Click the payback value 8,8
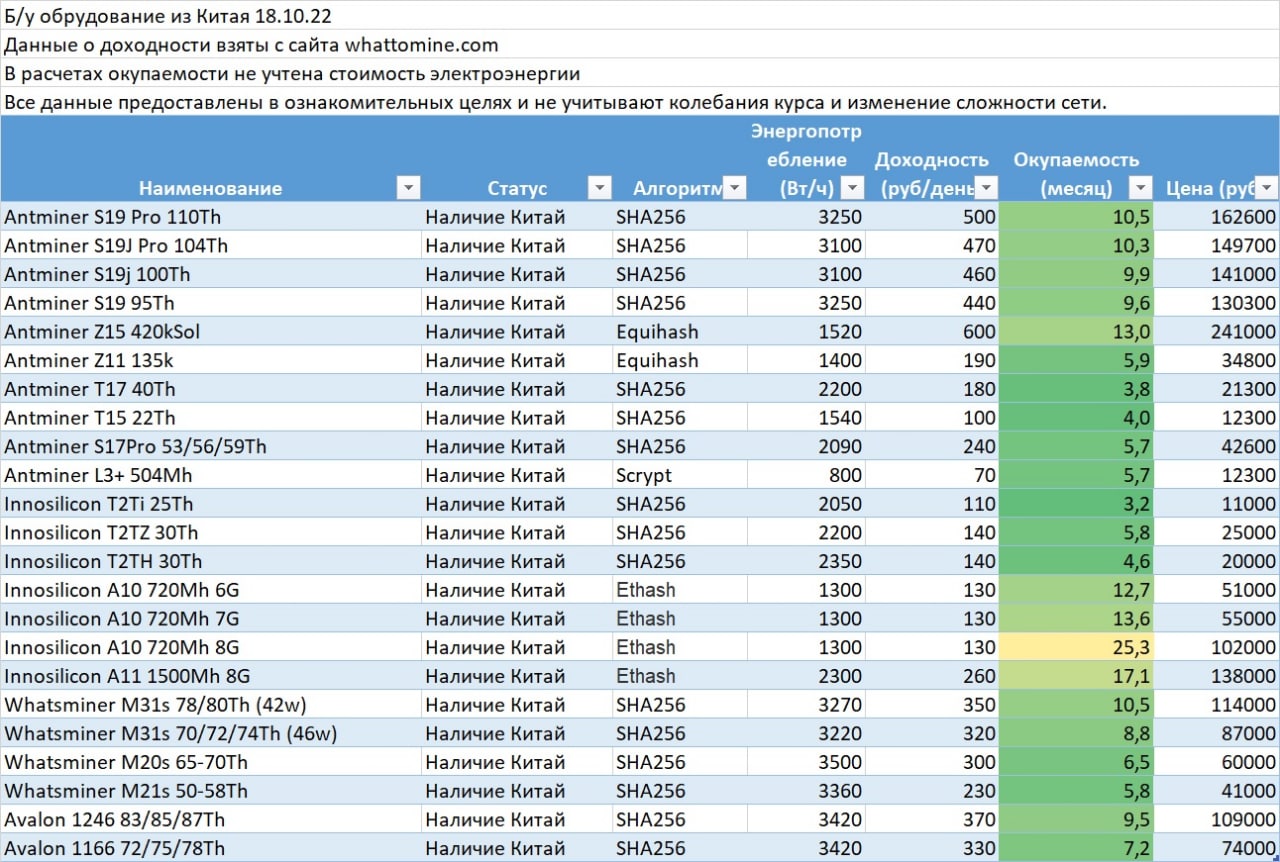The image size is (1280, 862). click(x=1077, y=734)
